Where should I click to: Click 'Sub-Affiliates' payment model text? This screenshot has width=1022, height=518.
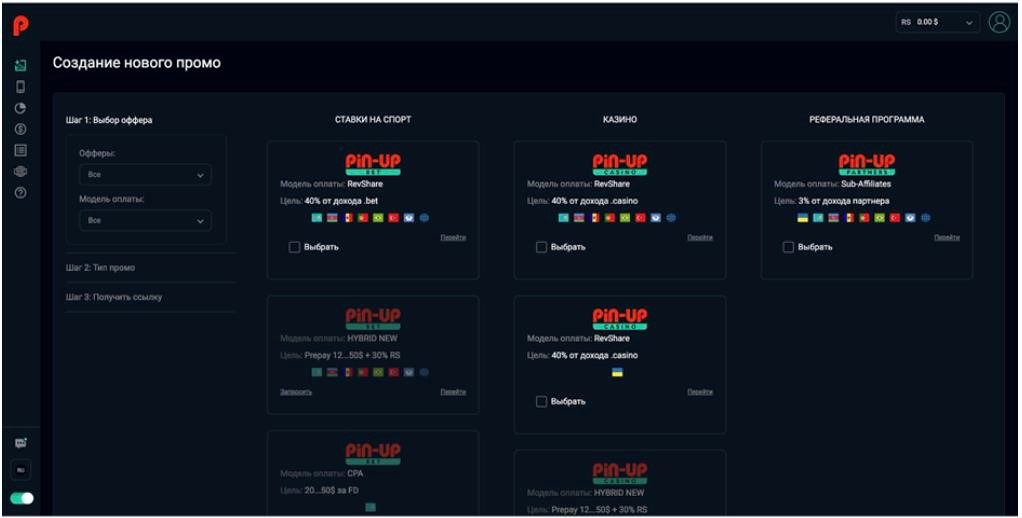pyautogui.click(x=866, y=184)
